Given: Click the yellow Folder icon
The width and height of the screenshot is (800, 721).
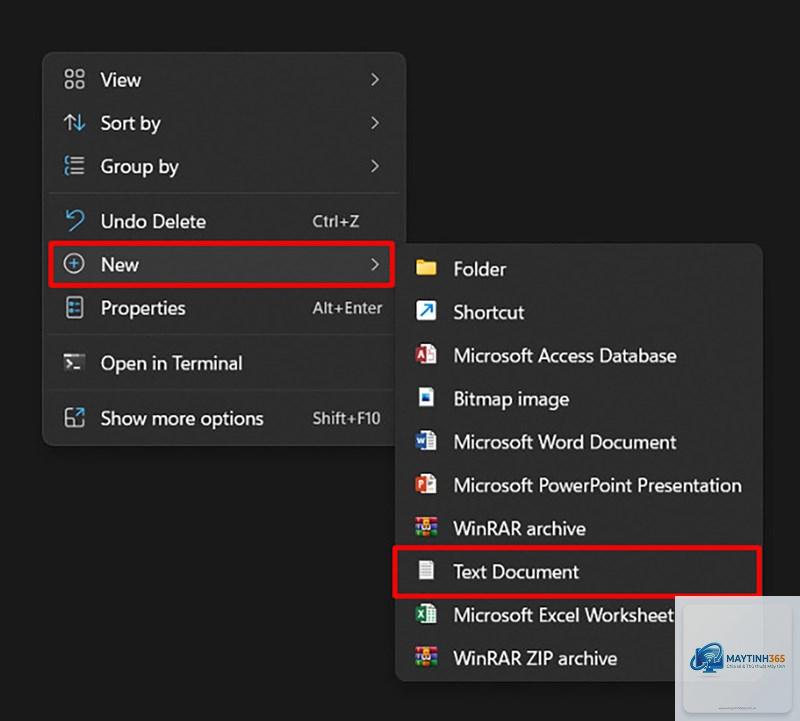Looking at the screenshot, I should tap(426, 267).
